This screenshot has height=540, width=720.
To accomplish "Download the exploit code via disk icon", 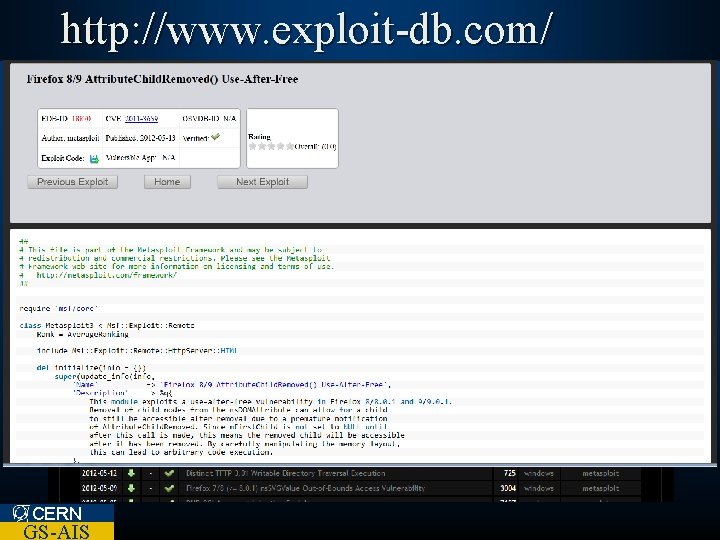I will [94, 159].
